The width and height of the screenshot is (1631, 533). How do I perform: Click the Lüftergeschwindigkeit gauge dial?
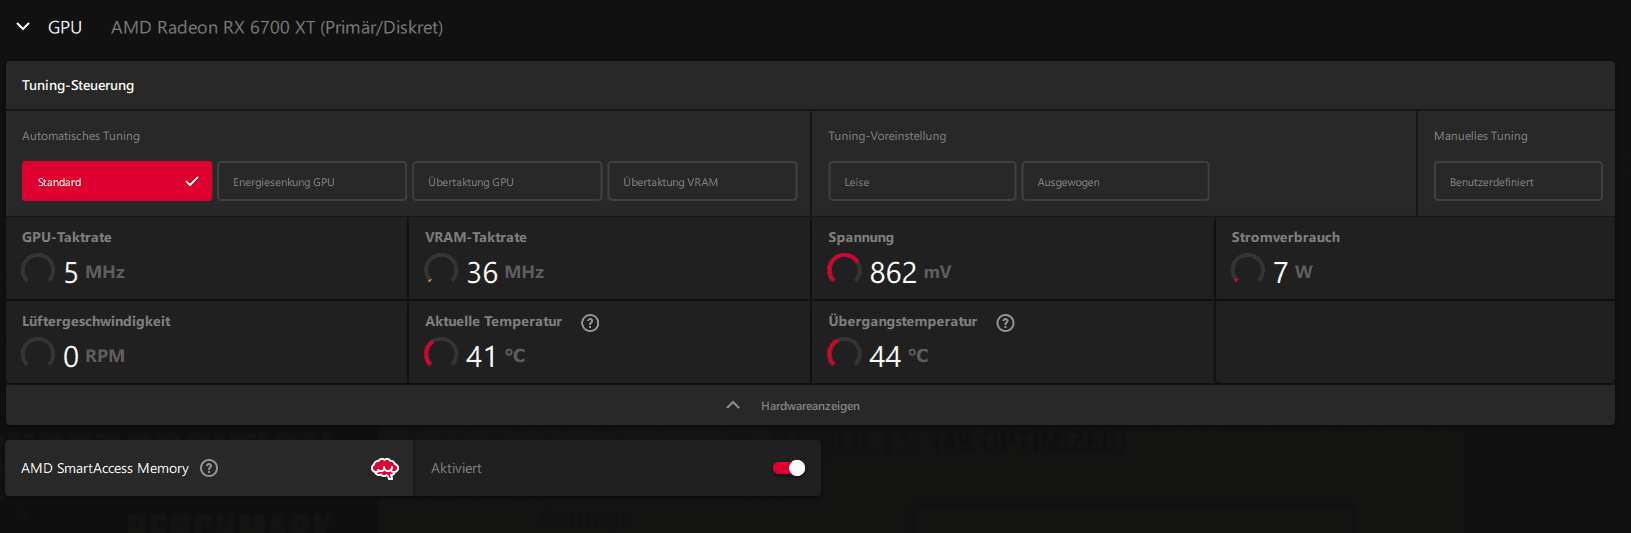[x=38, y=354]
